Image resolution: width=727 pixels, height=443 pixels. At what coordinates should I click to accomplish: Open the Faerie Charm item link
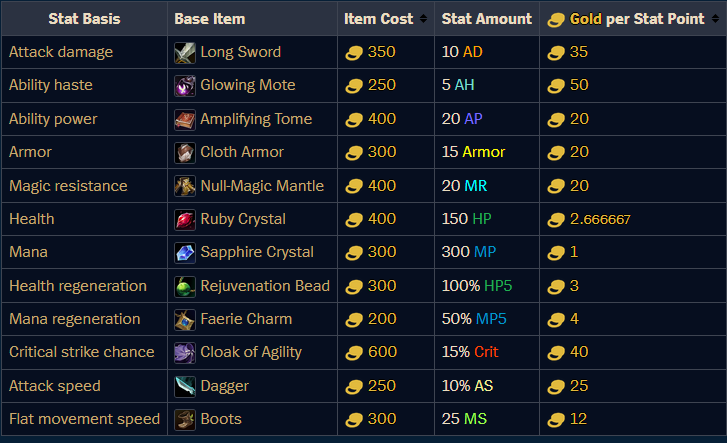click(246, 319)
